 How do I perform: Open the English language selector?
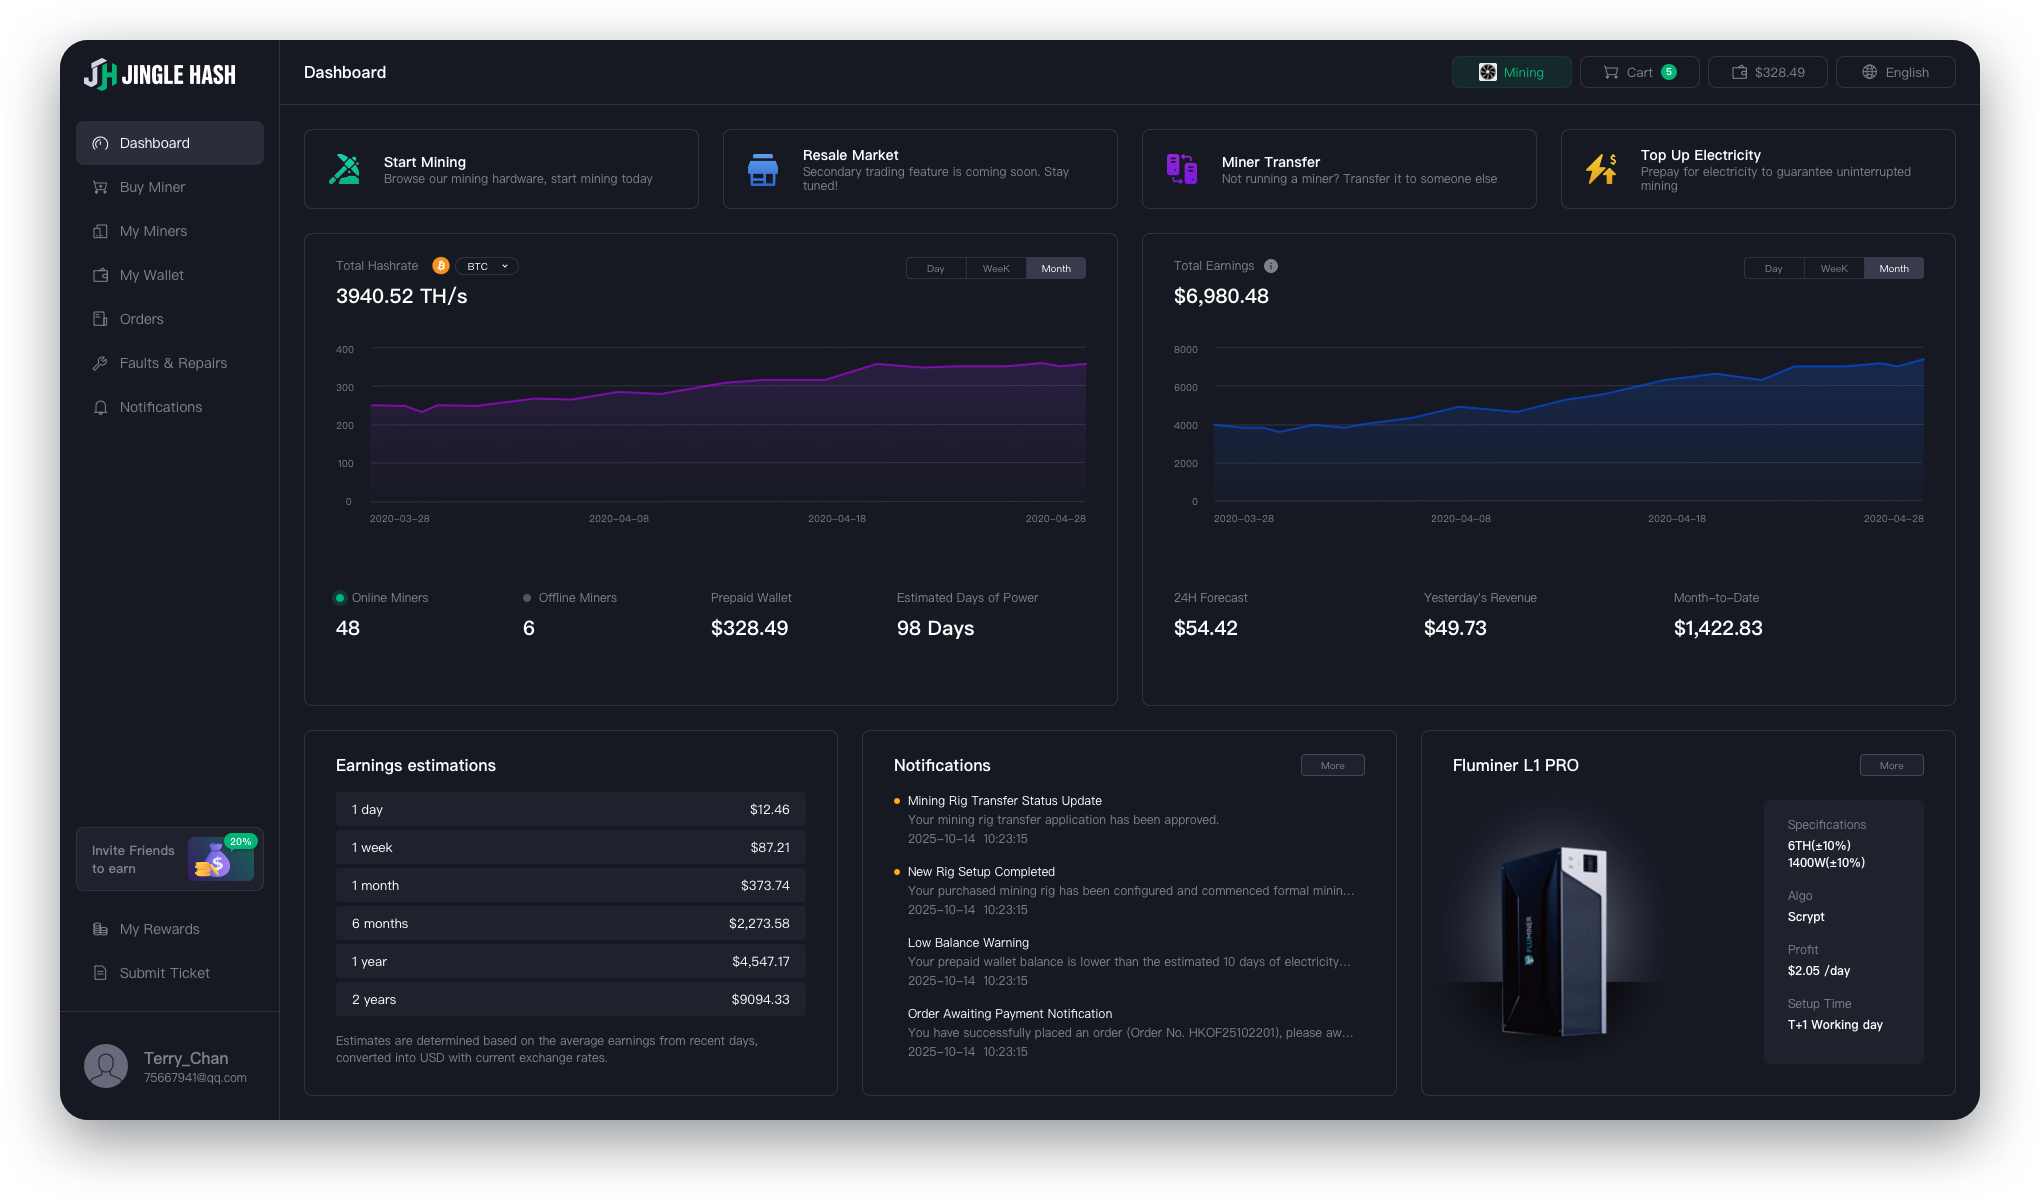(x=1895, y=72)
